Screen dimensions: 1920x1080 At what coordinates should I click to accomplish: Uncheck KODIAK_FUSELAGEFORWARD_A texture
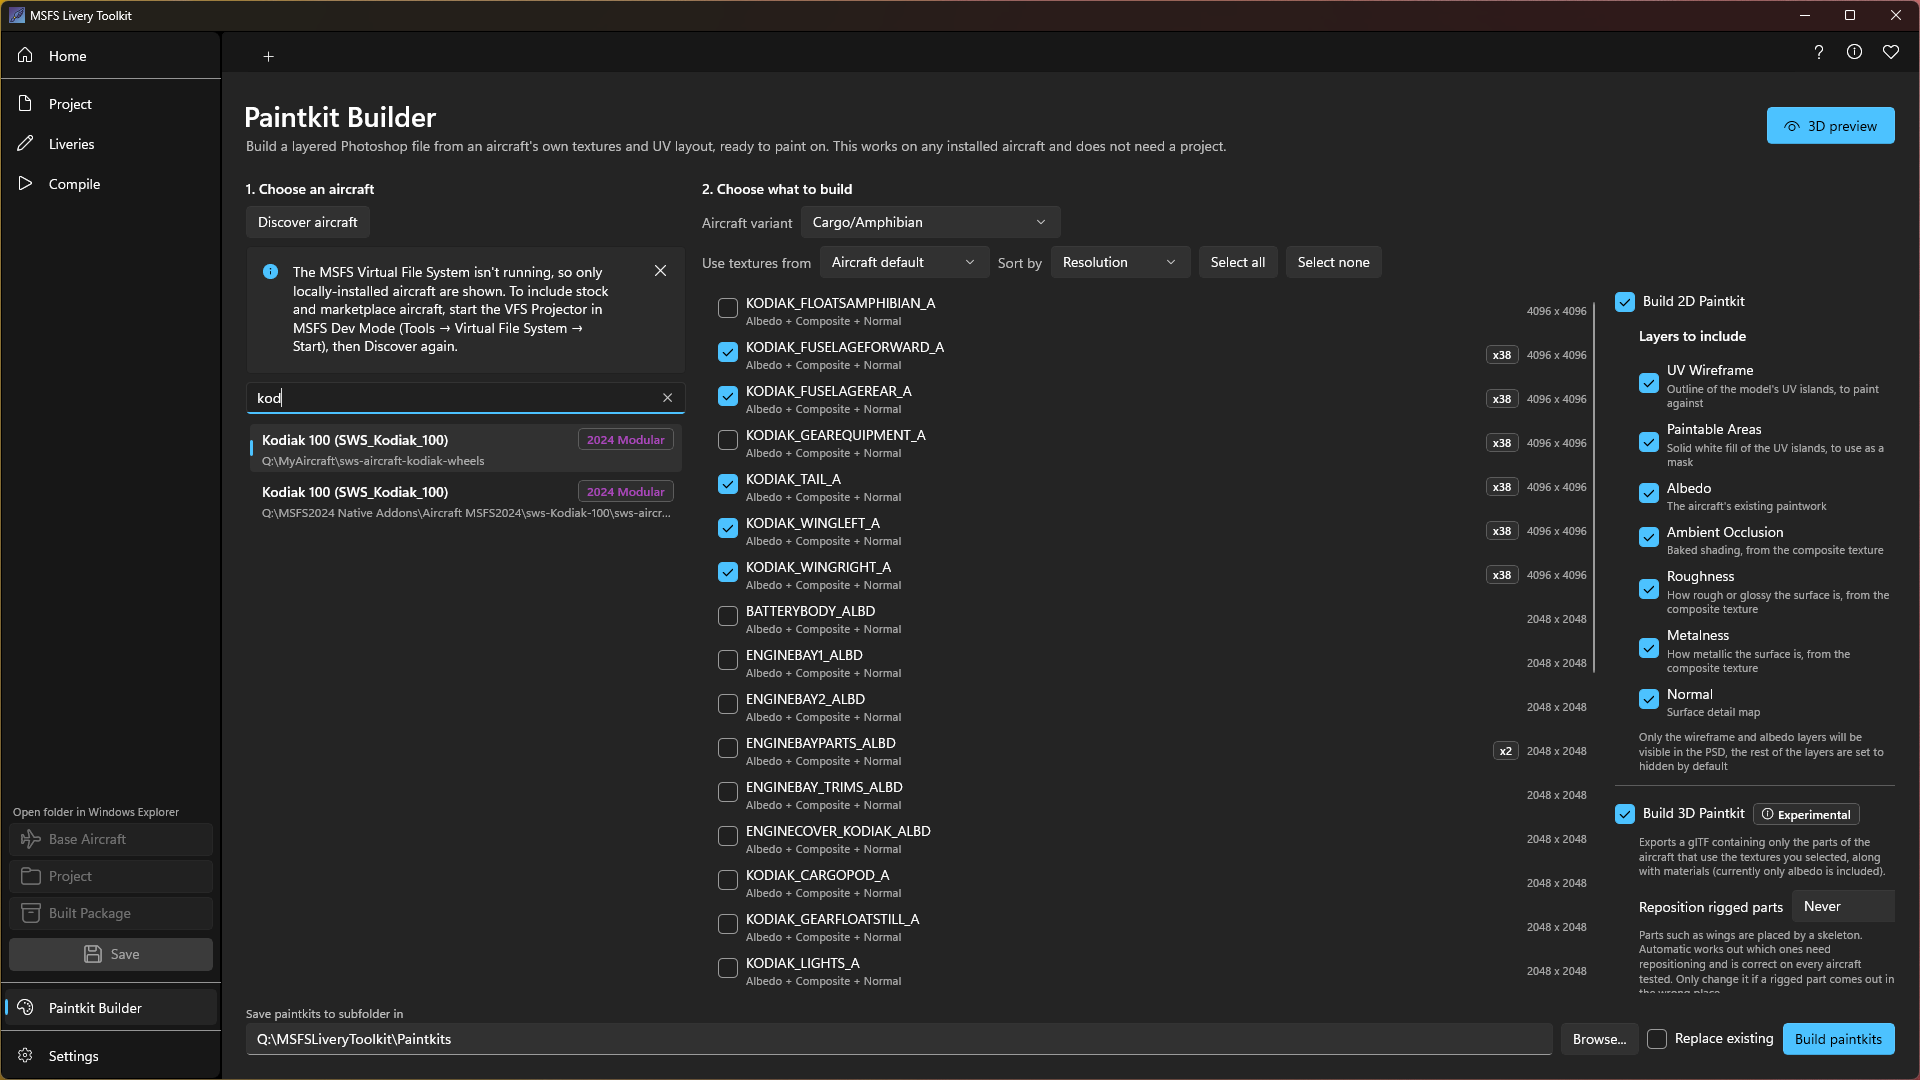click(x=728, y=352)
